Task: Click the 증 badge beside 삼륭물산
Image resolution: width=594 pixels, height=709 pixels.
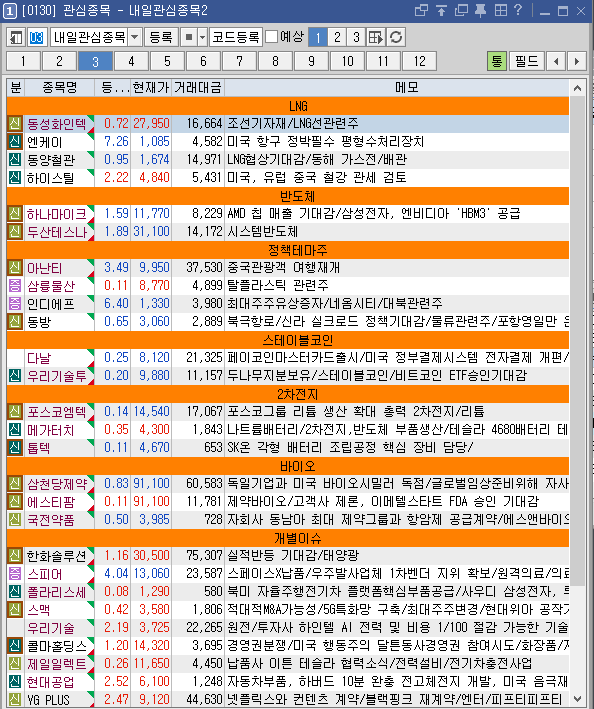Action: coord(15,285)
